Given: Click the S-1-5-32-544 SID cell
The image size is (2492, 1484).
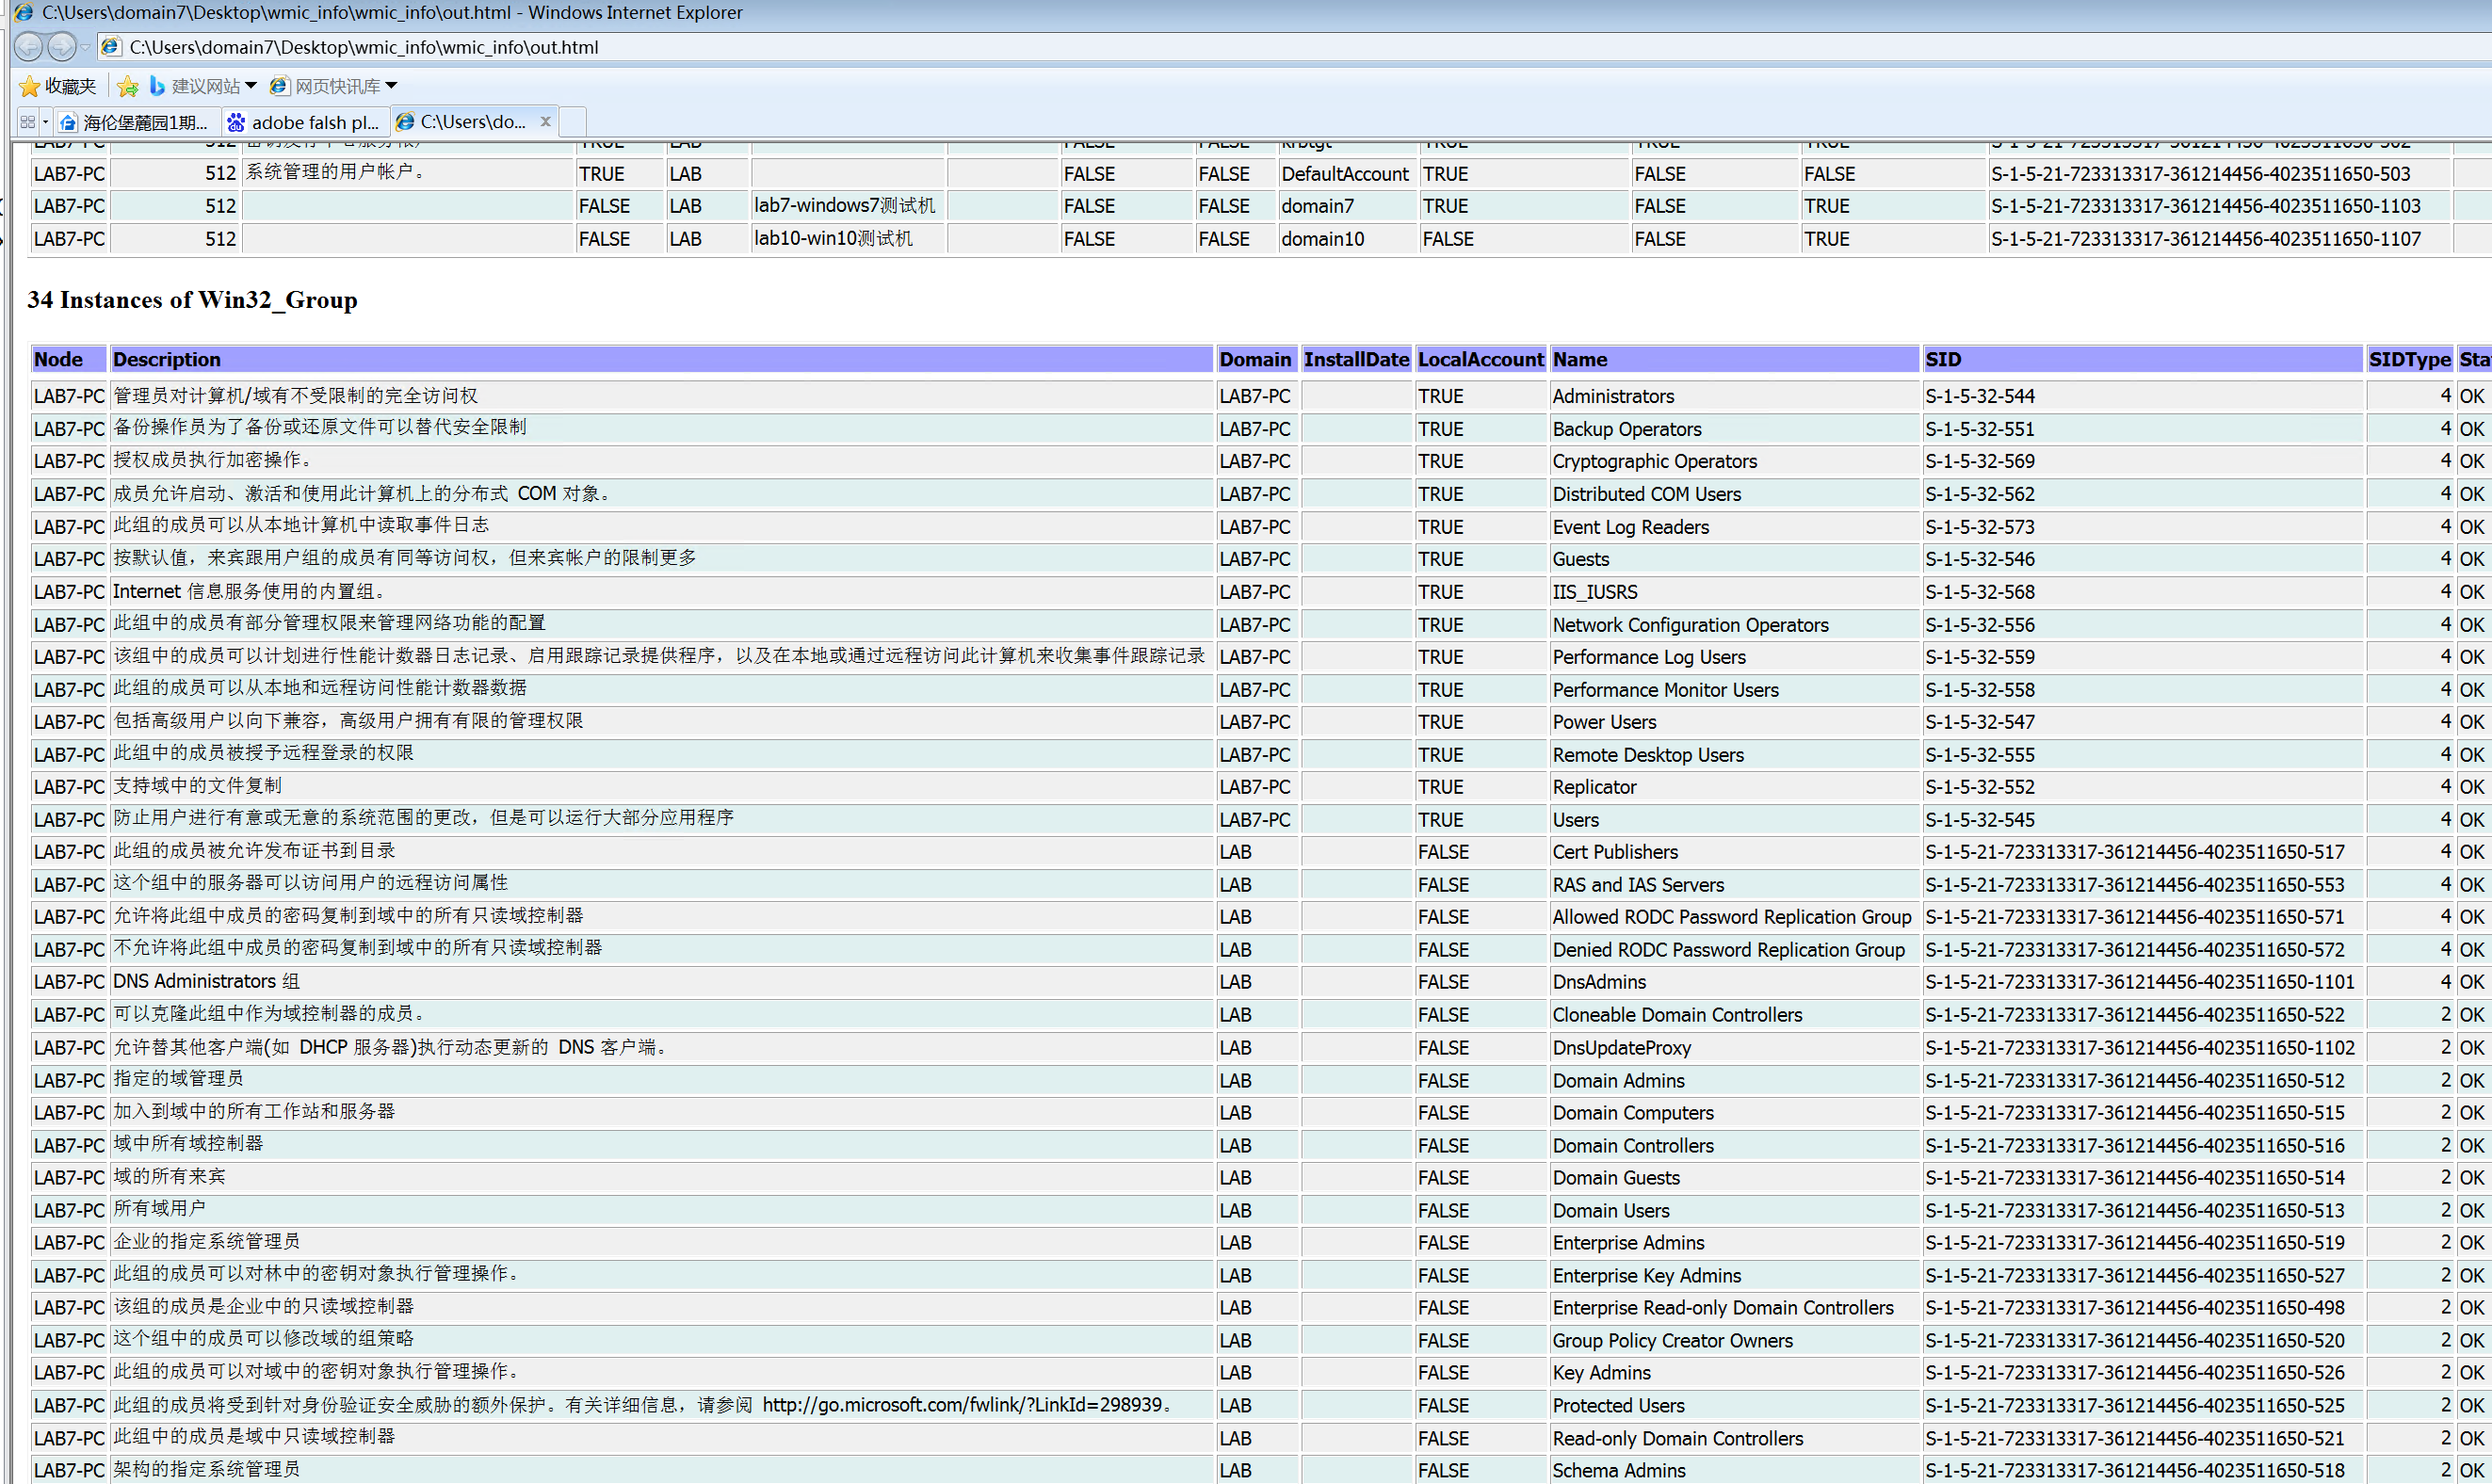Looking at the screenshot, I should coord(2142,396).
